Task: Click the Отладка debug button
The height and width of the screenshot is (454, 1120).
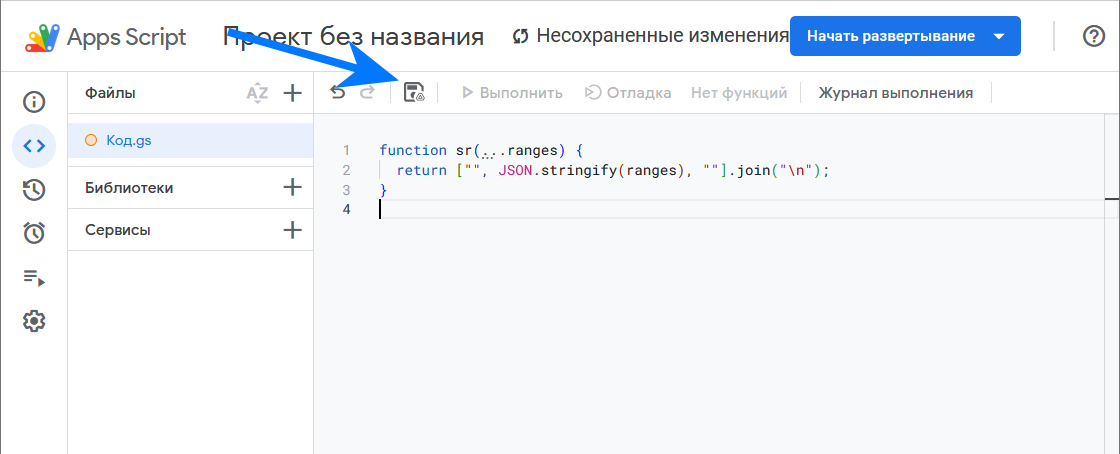Action: click(x=628, y=93)
